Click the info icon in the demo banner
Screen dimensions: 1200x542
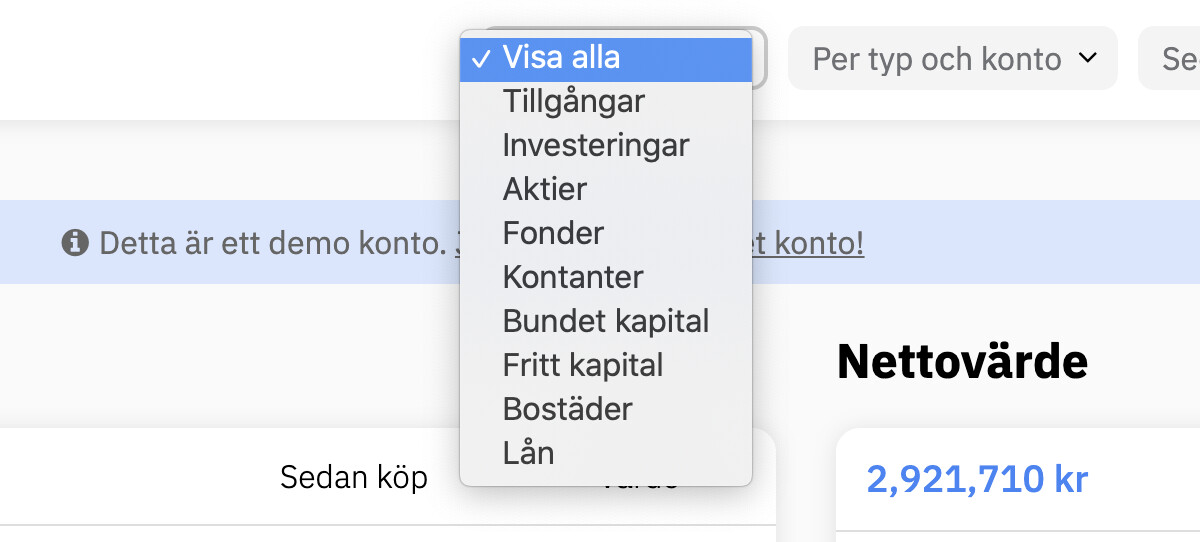pos(74,243)
